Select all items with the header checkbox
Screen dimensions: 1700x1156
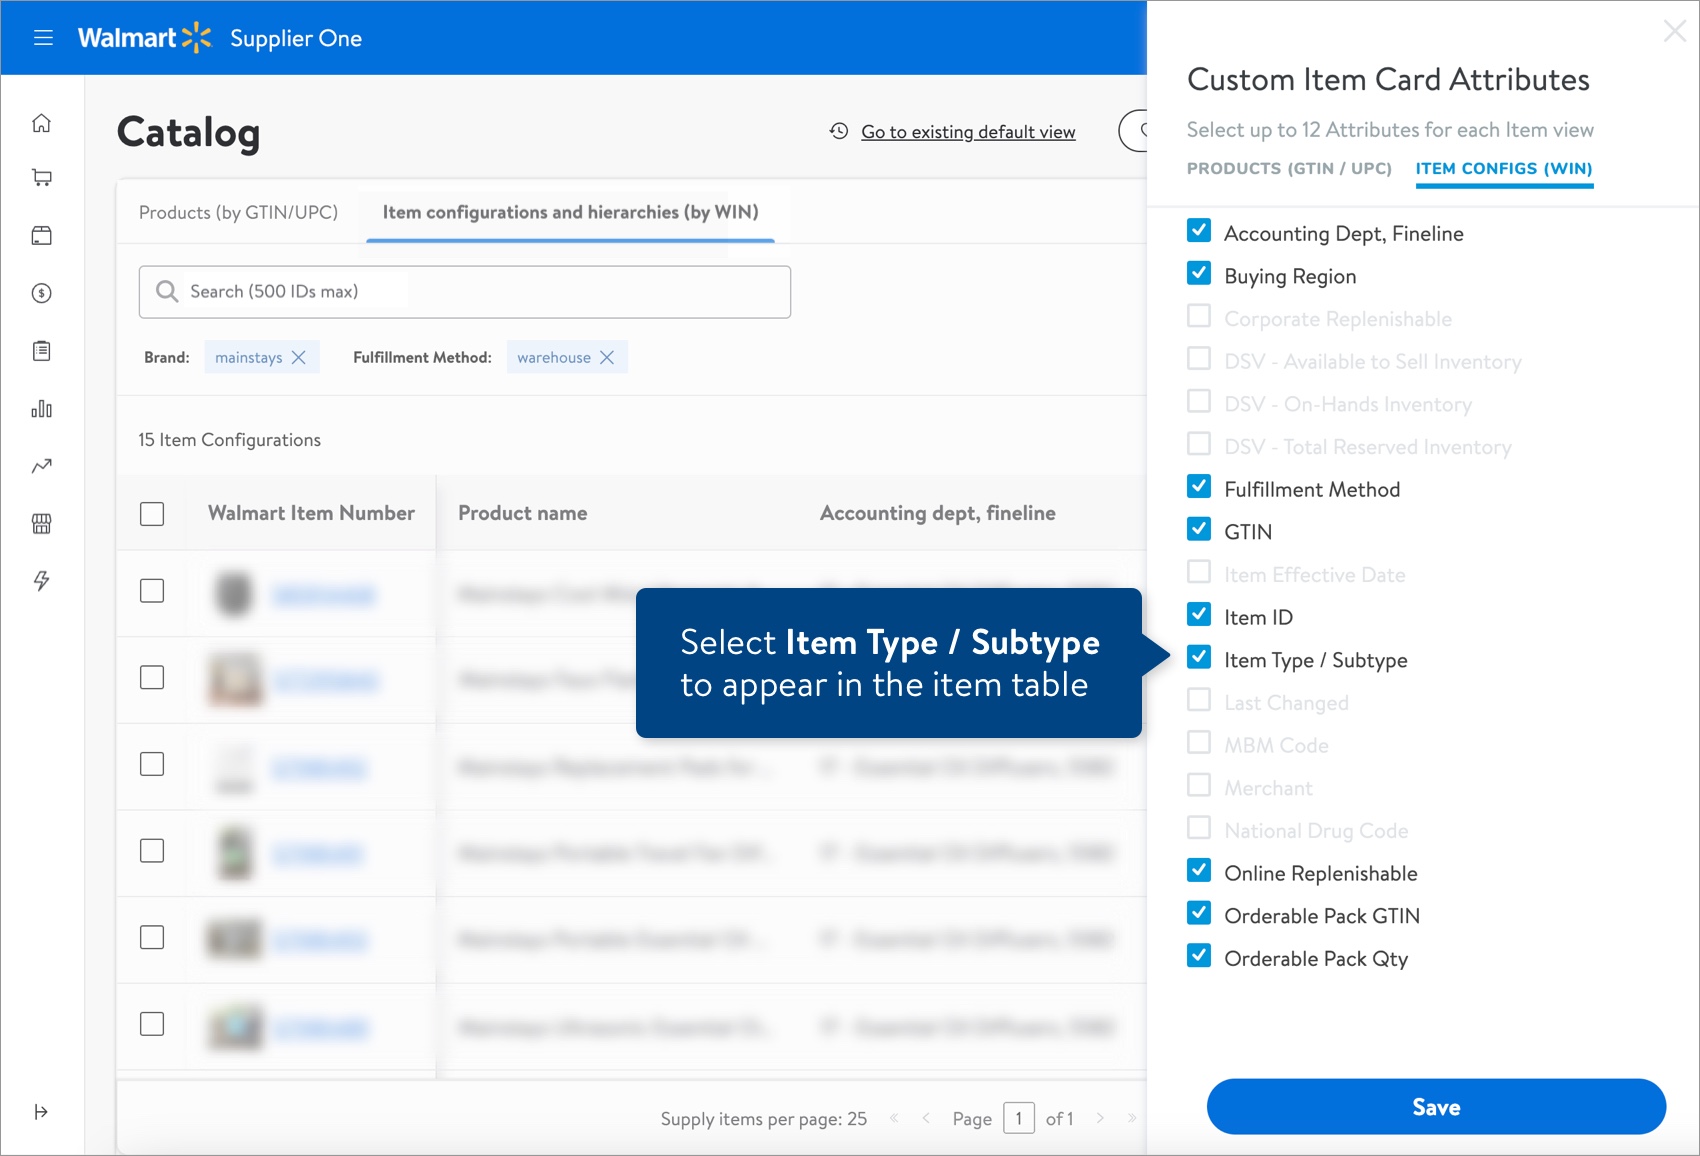(x=152, y=512)
